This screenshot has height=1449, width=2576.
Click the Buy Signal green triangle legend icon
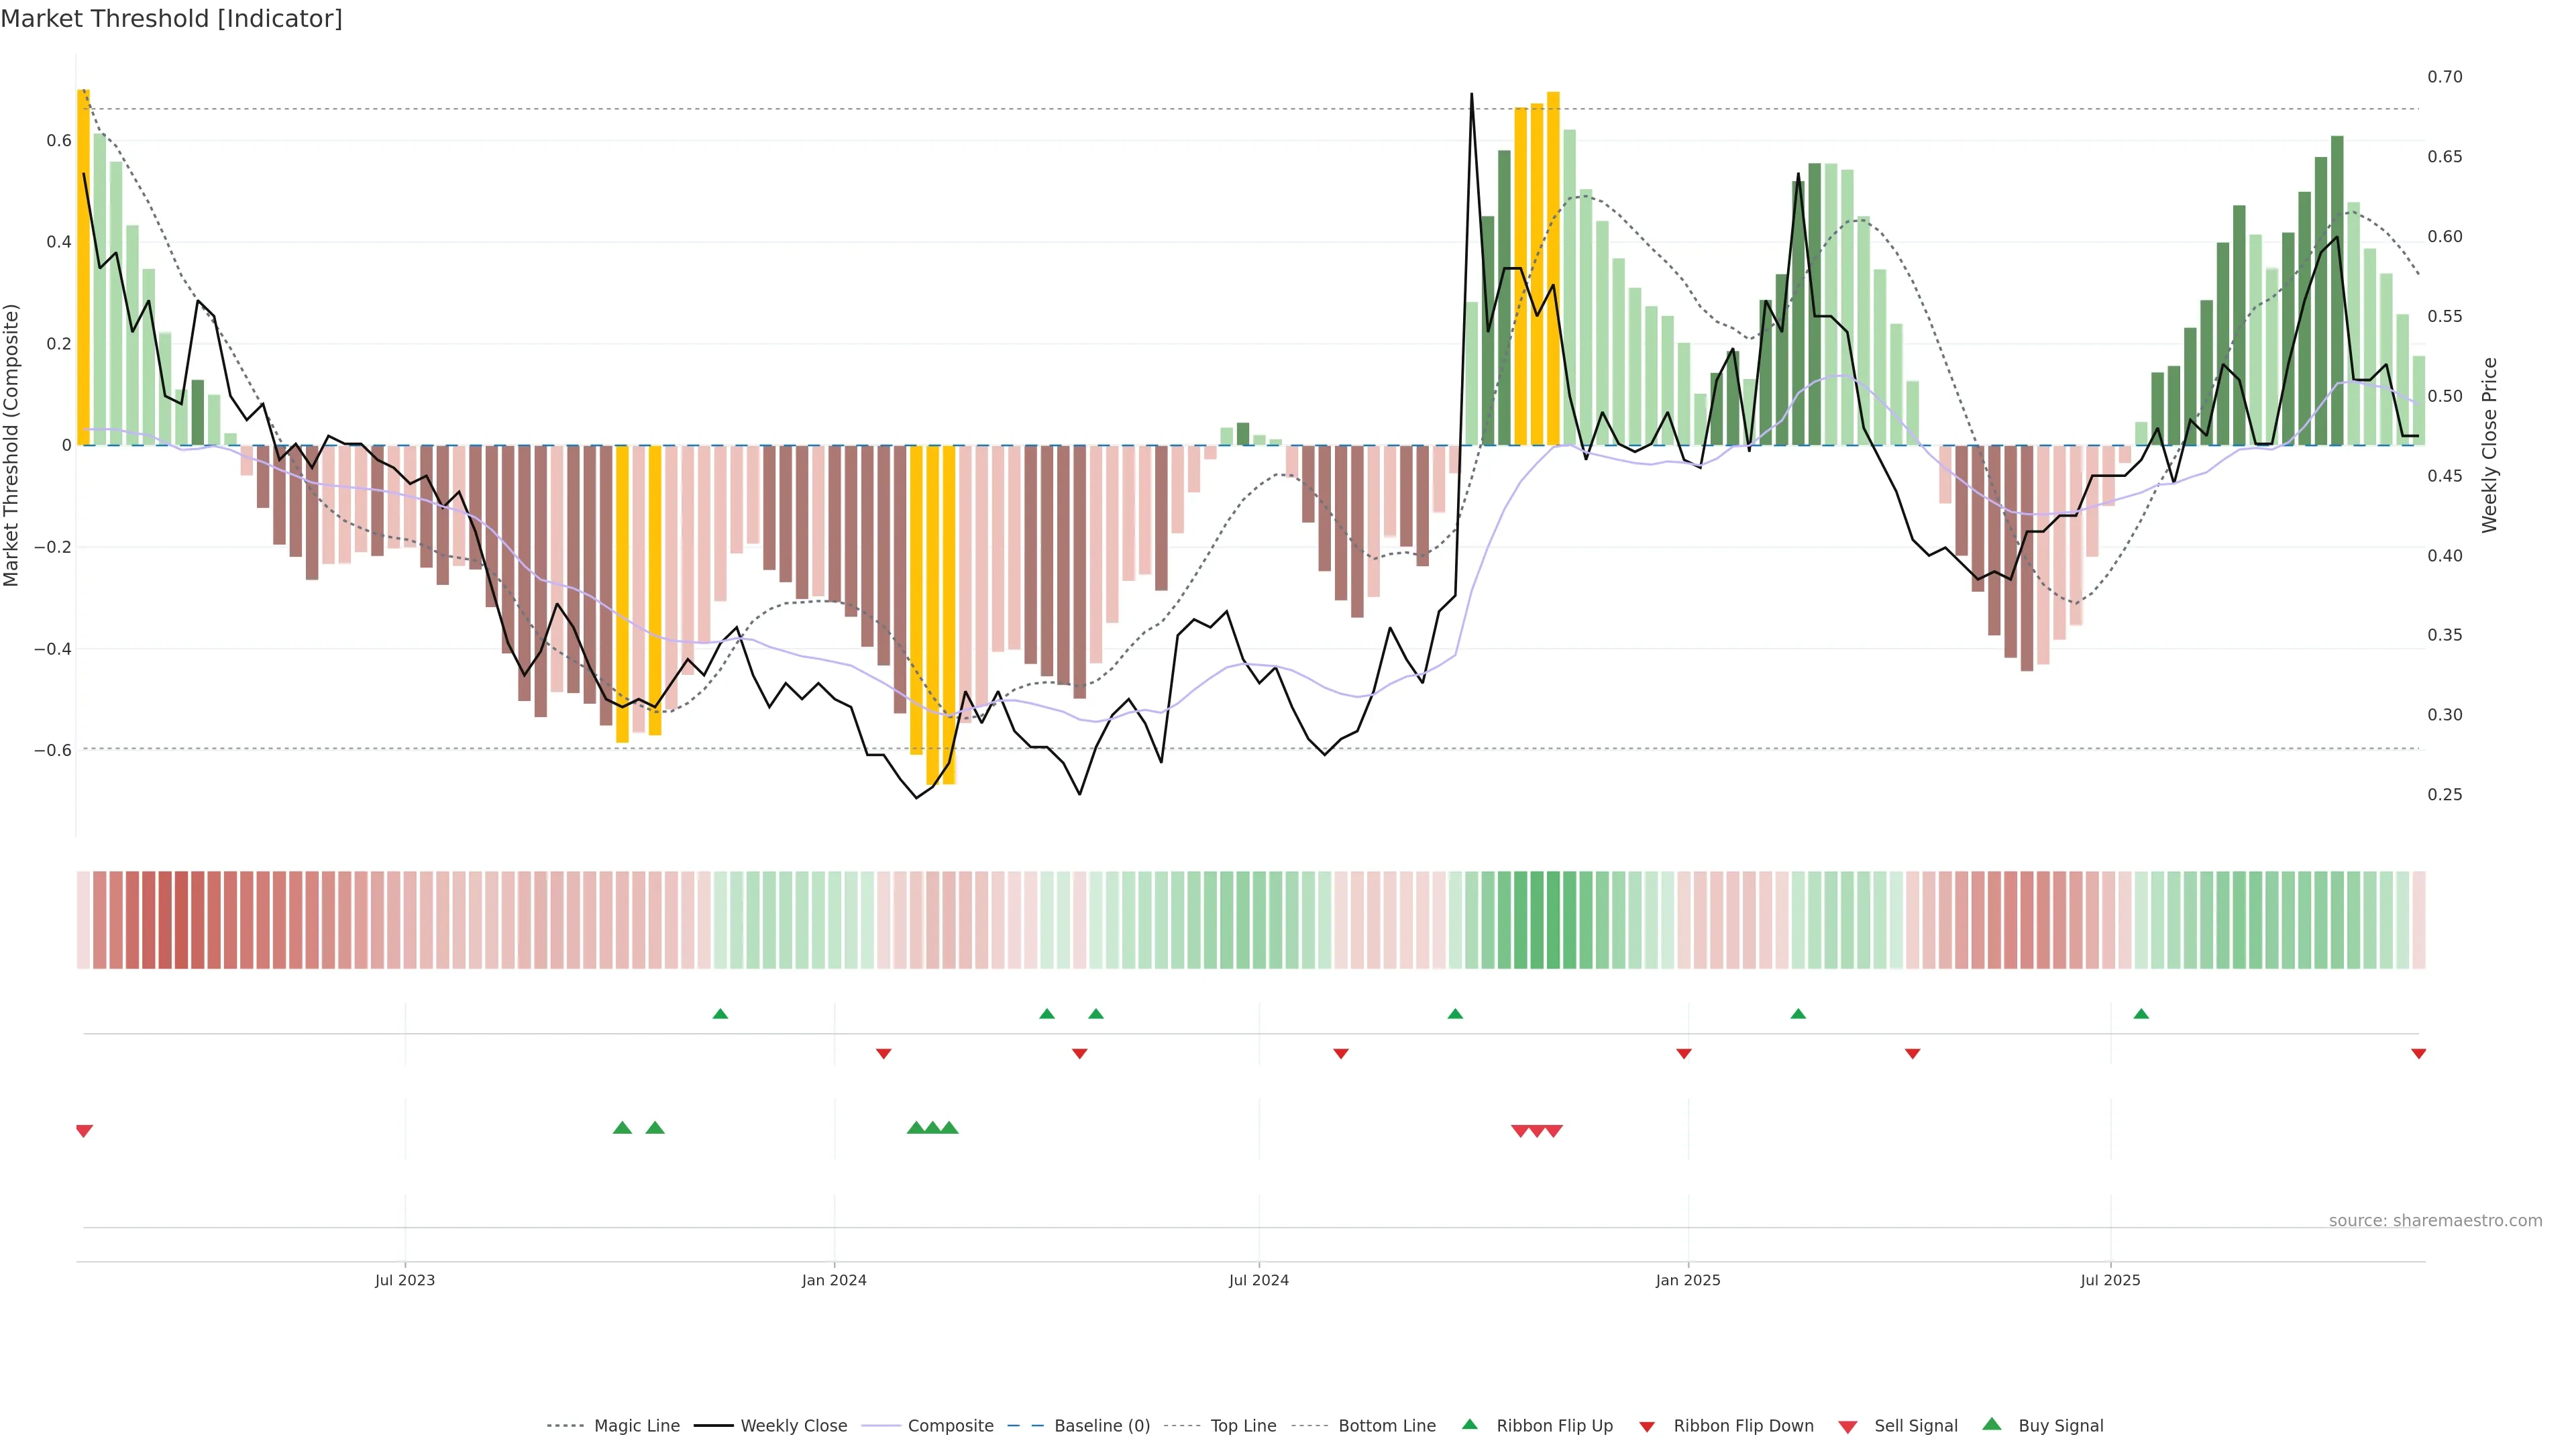click(1991, 1424)
